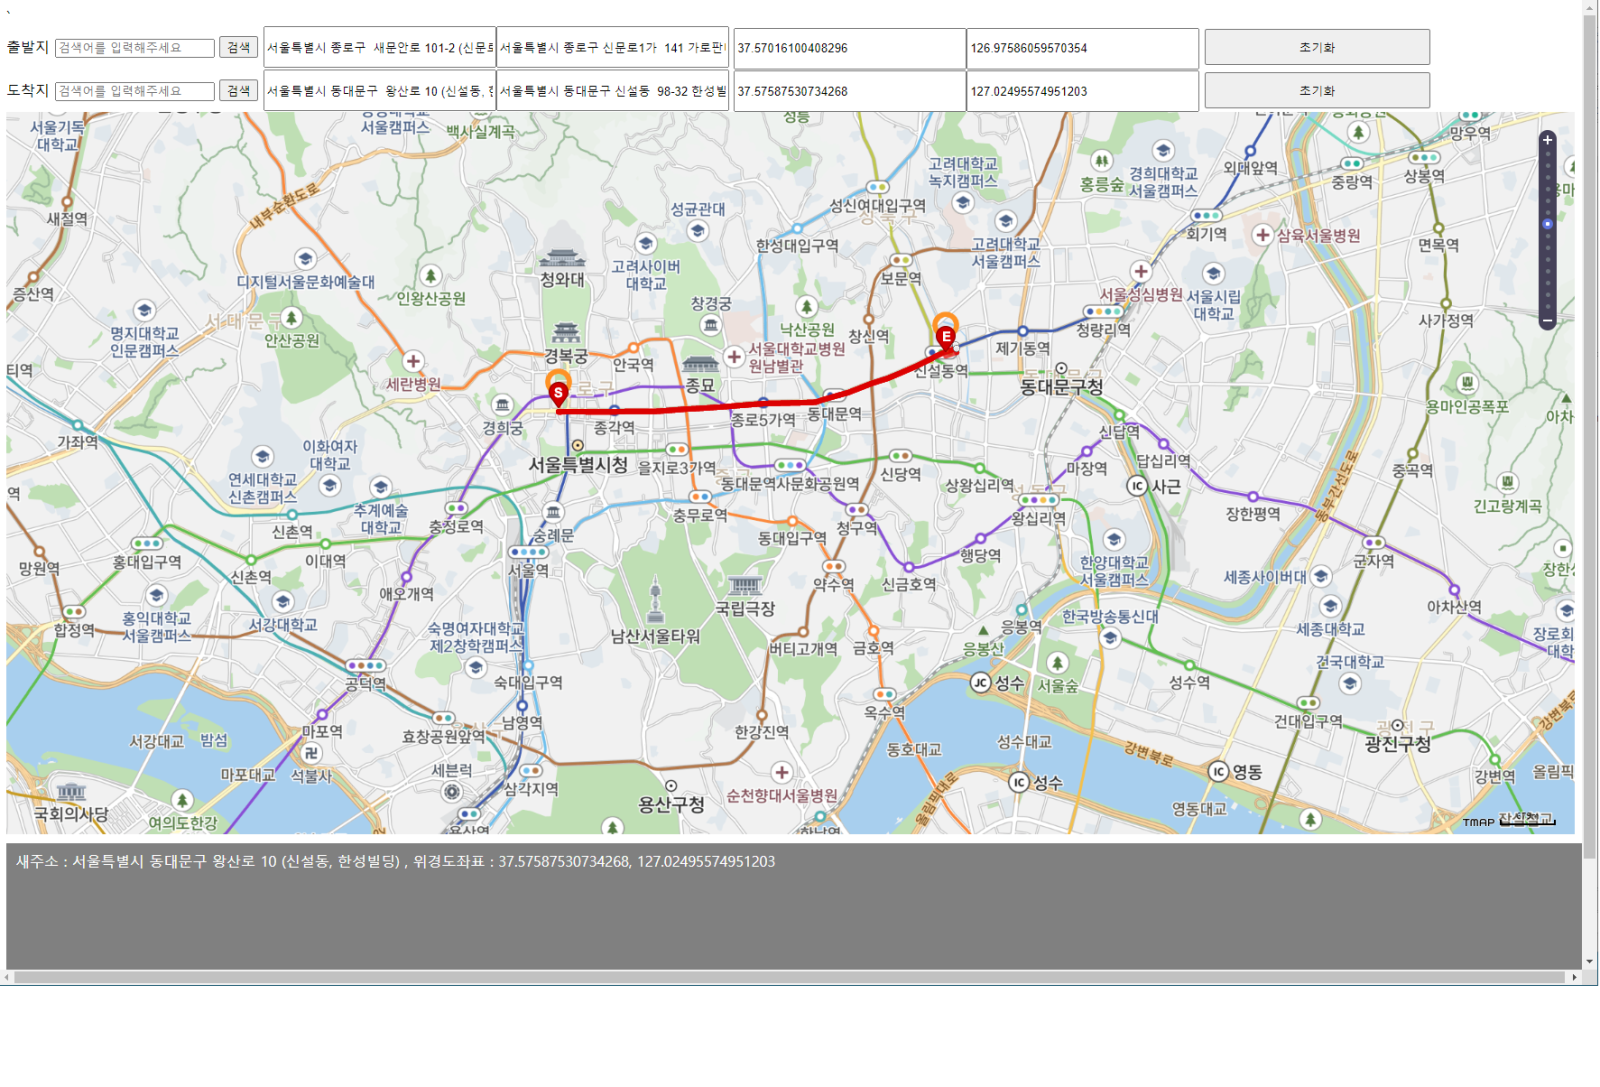This screenshot has width=1600, height=1087.
Task: Click the departure latitude field 37.57016100408296
Action: point(849,48)
